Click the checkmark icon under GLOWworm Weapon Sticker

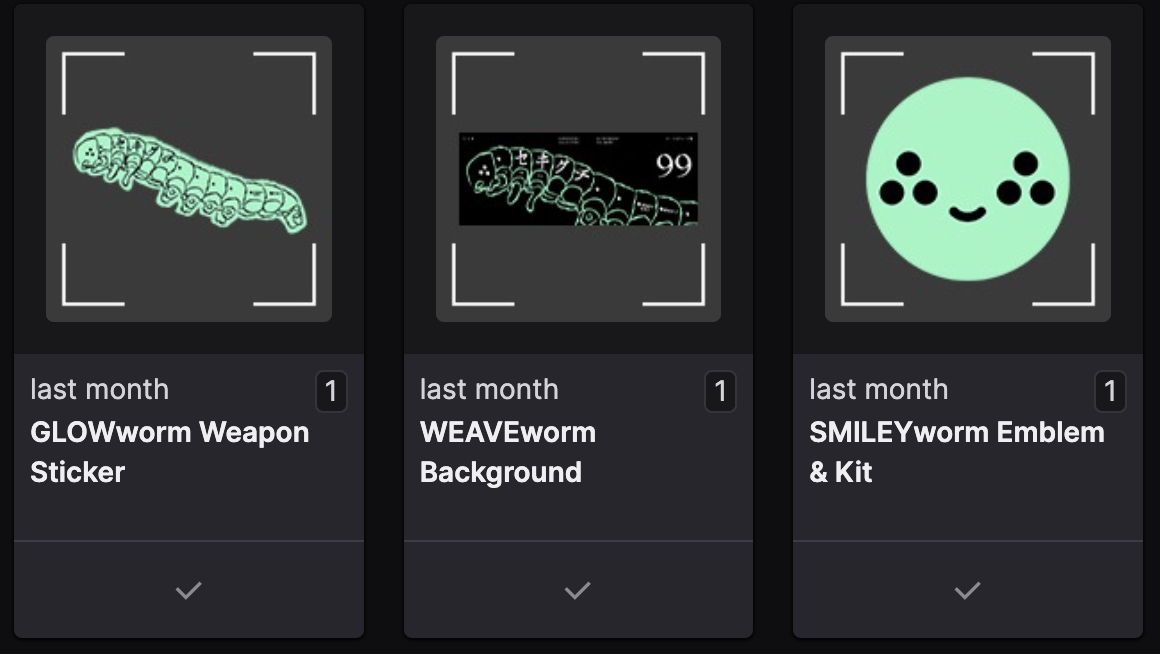click(x=188, y=591)
